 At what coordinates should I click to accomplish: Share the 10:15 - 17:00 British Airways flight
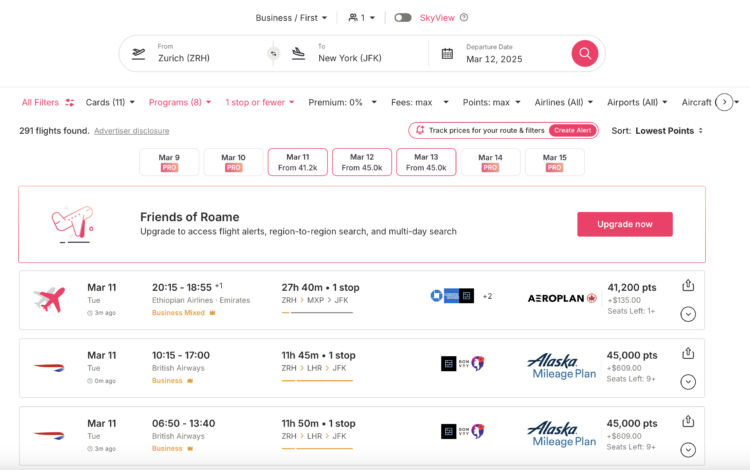pos(688,353)
